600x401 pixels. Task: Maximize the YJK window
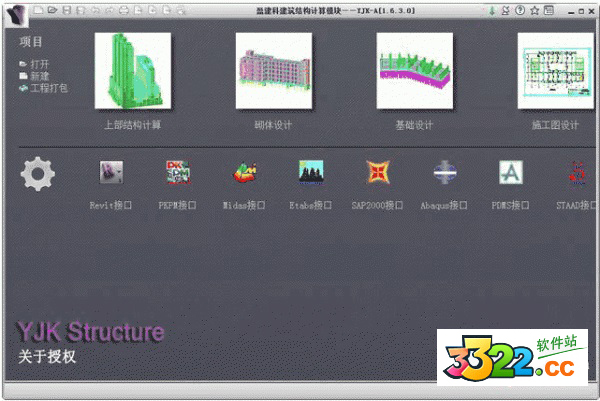(x=581, y=11)
